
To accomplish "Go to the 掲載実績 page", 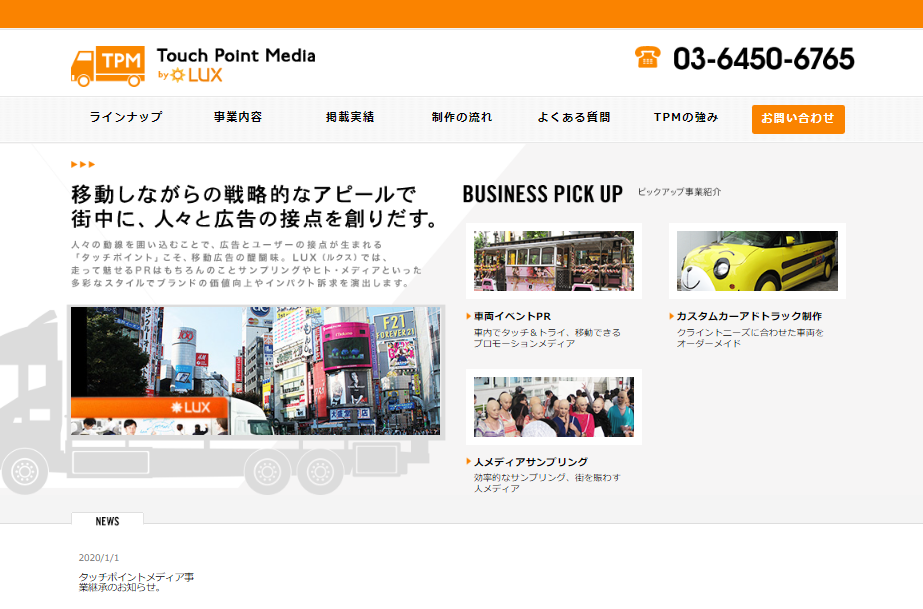I will coord(350,117).
